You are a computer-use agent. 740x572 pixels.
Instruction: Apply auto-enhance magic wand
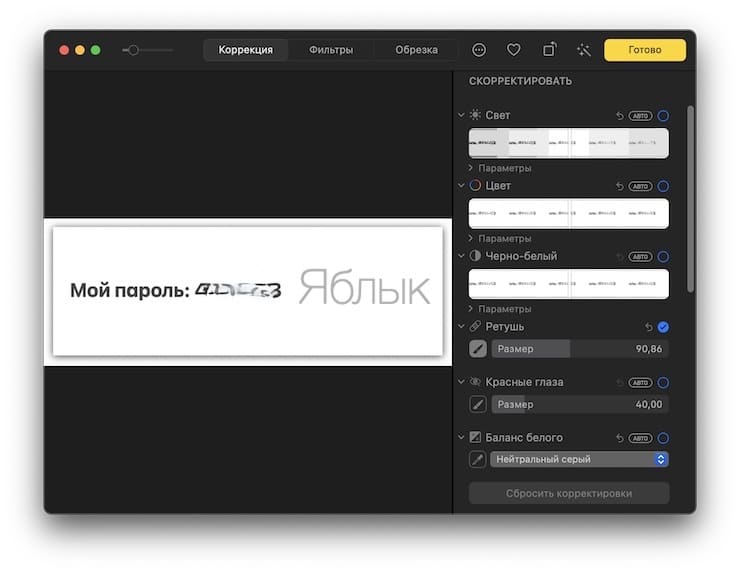(x=584, y=50)
